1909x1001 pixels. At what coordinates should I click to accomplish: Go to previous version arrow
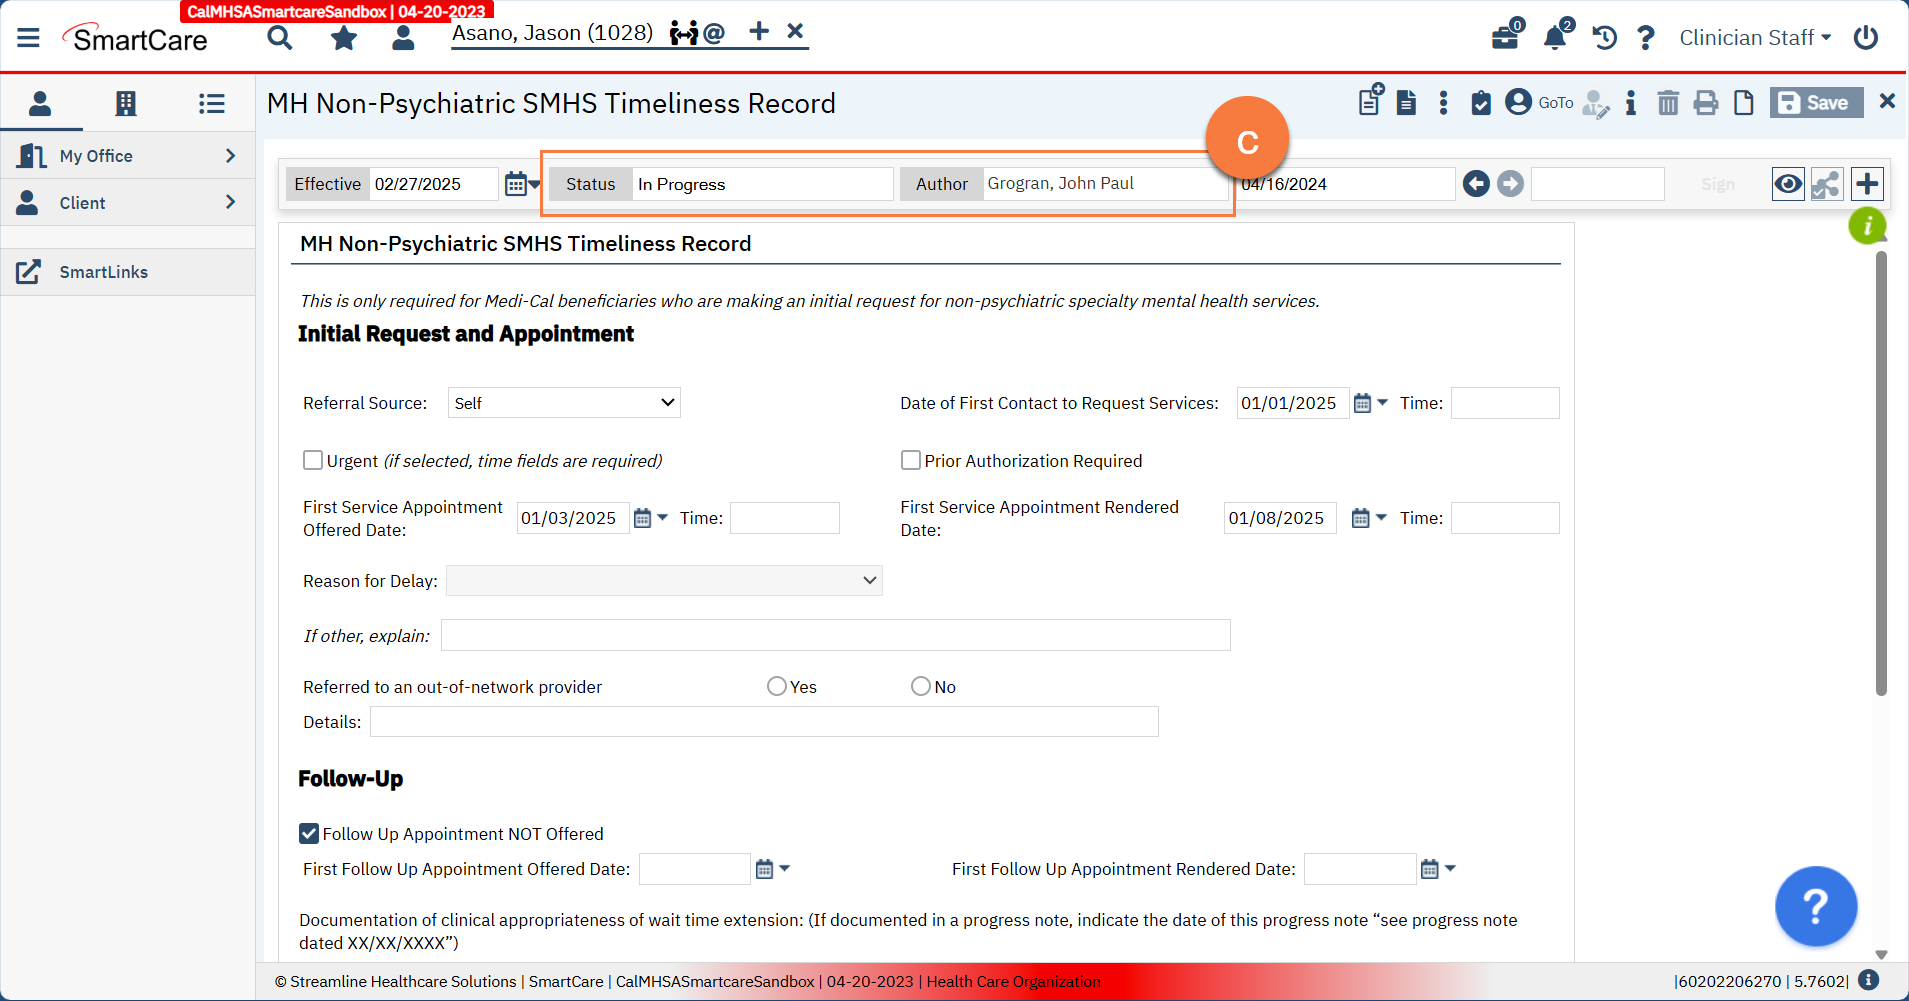pos(1476,184)
